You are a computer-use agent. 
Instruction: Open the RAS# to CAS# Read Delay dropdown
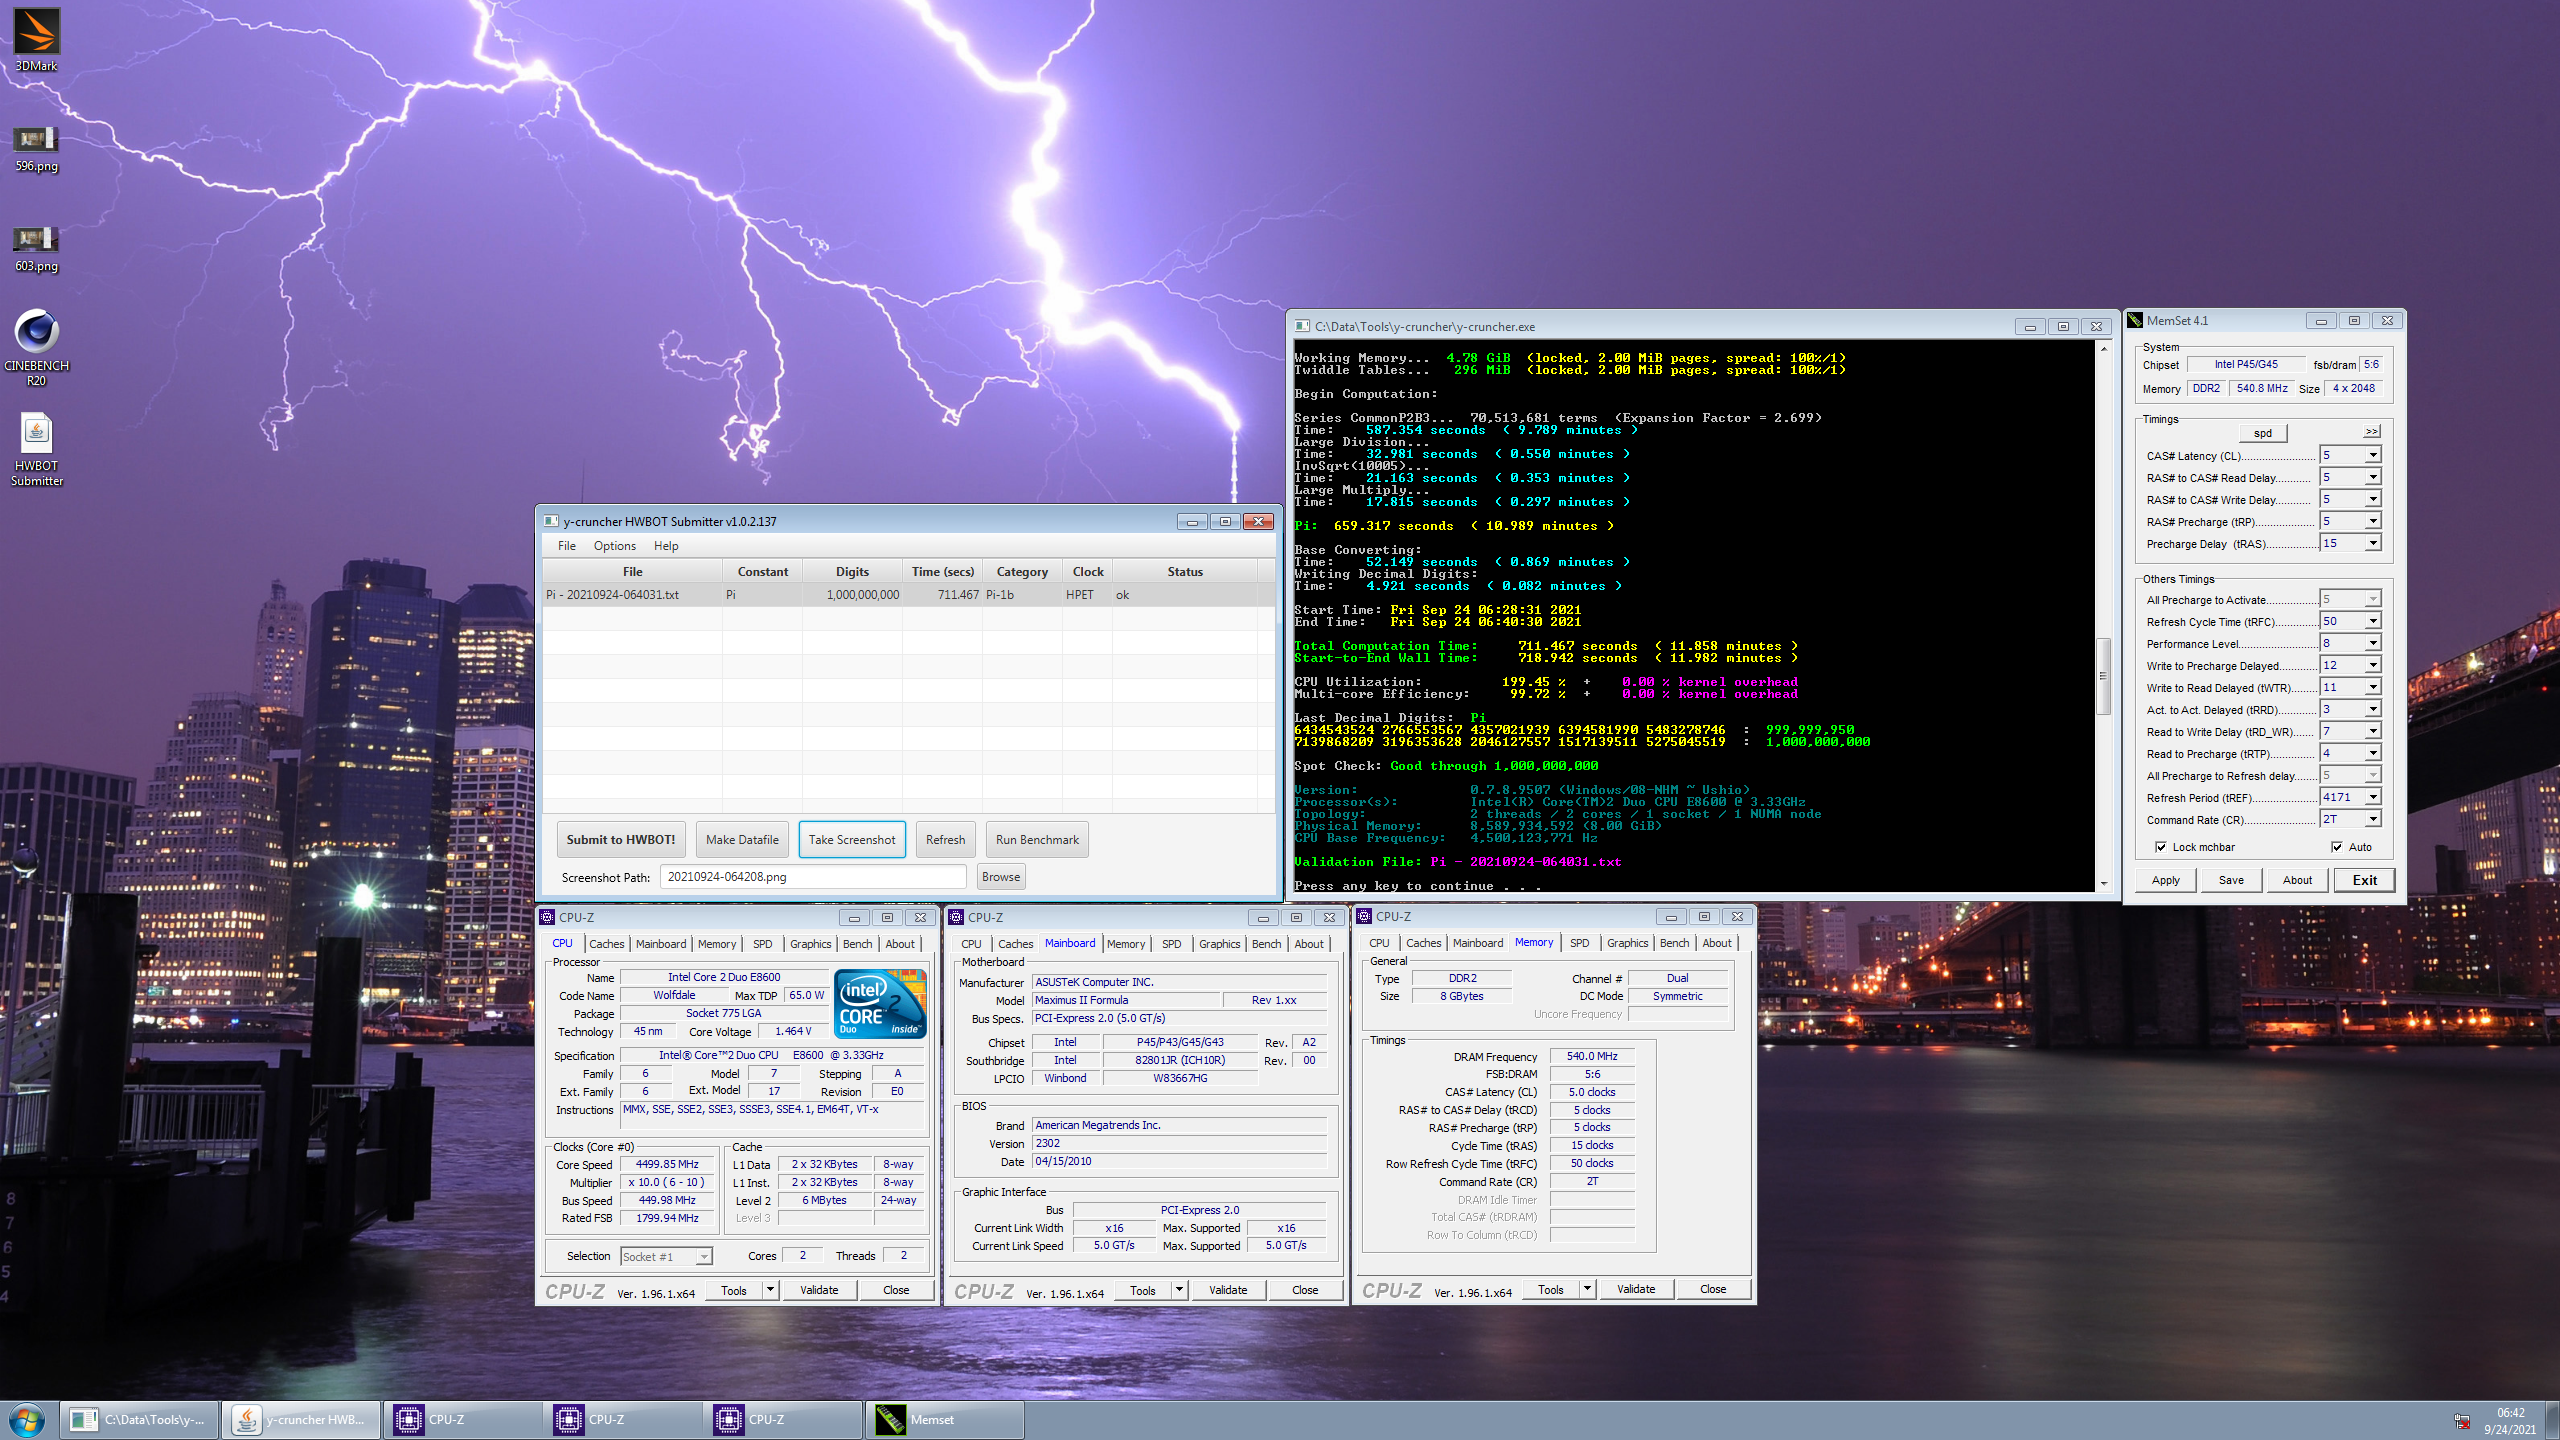pyautogui.click(x=2372, y=477)
